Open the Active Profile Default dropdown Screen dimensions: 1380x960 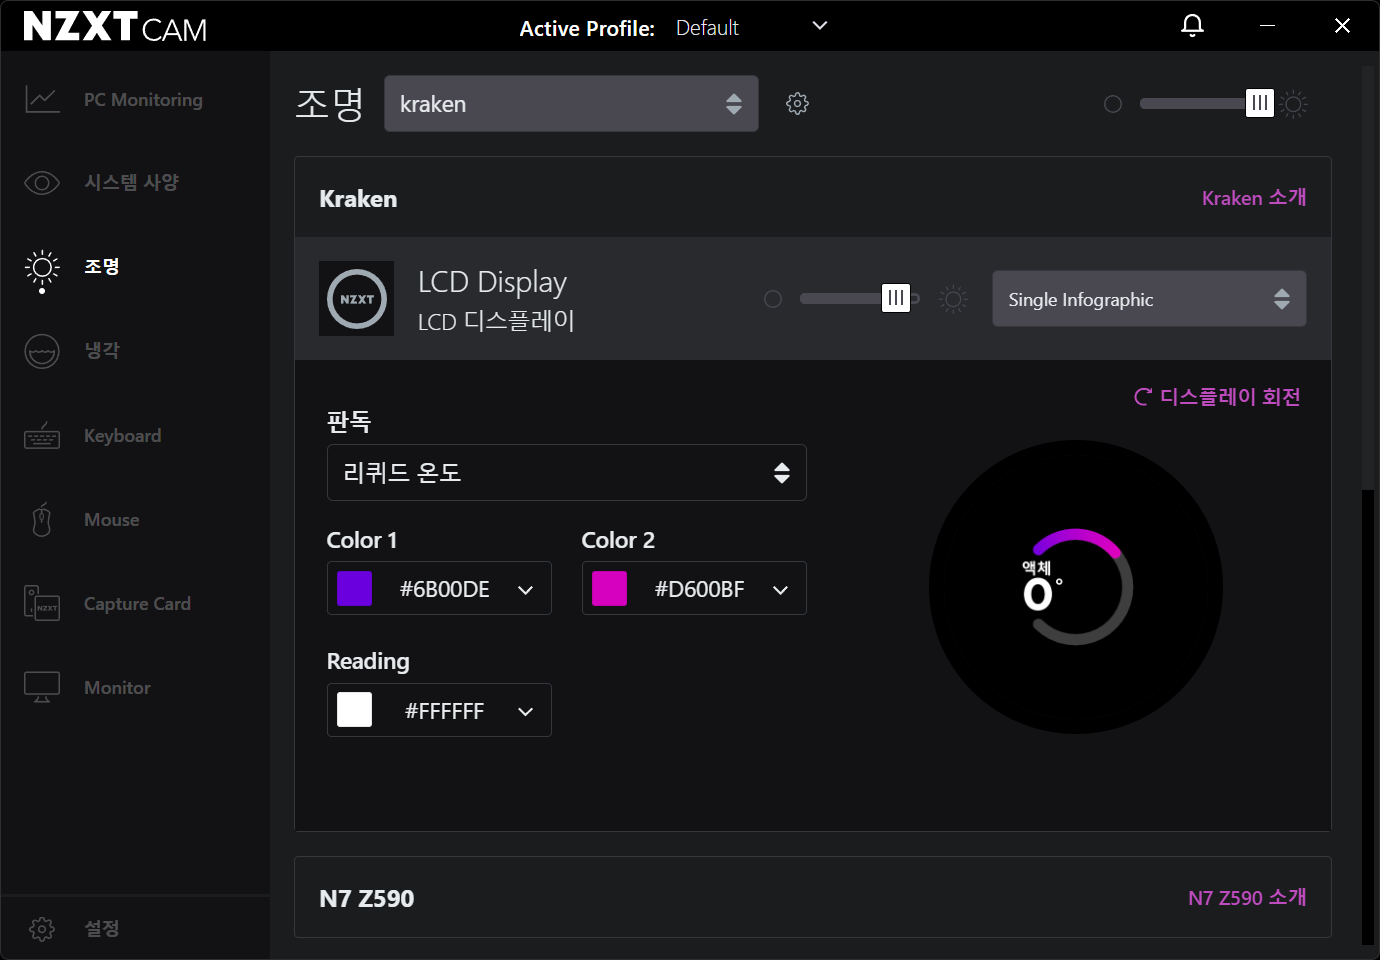pos(752,27)
